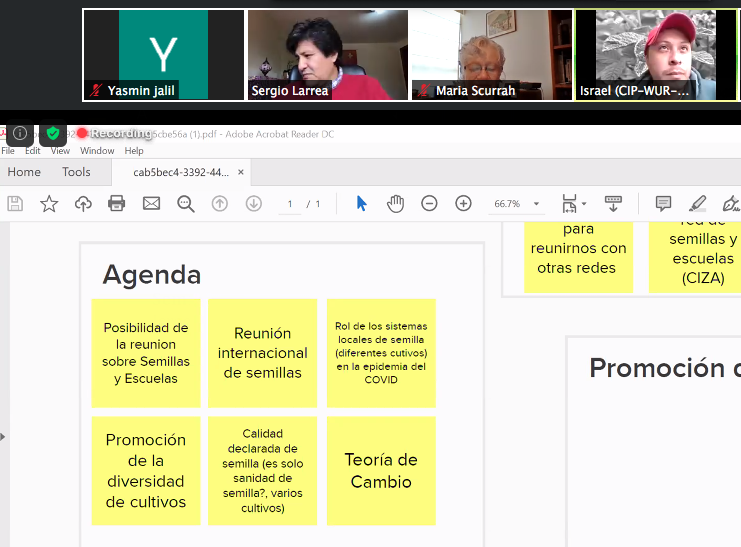Expand the left navigation pane arrow
The width and height of the screenshot is (741, 547).
pos(4,436)
